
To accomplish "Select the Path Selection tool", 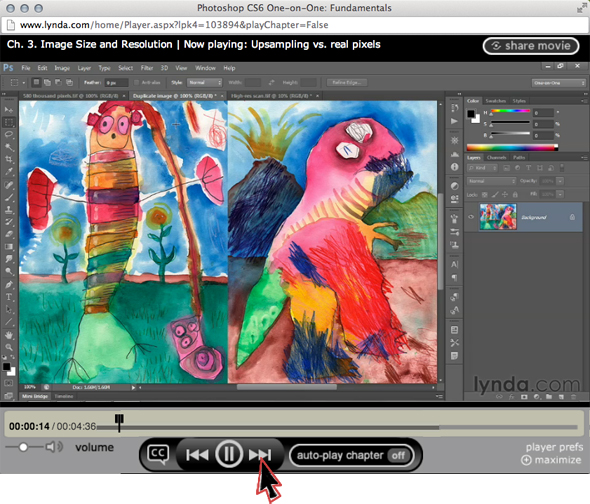I will [9, 309].
